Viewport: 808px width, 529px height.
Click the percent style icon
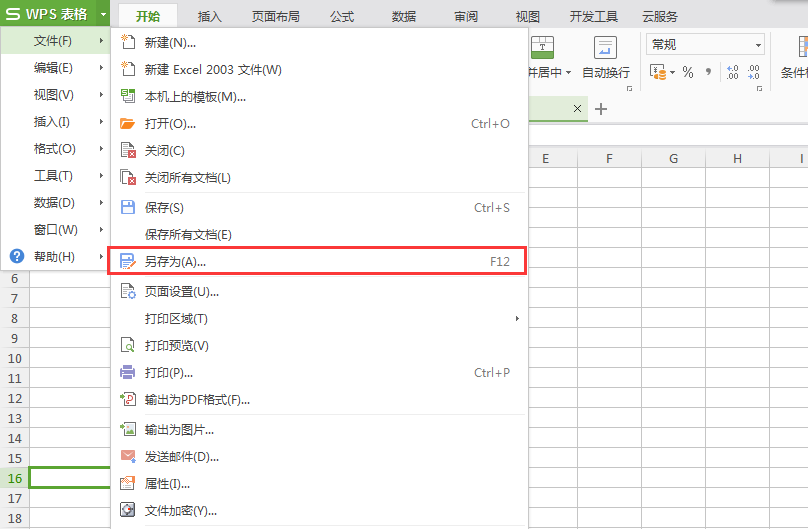(688, 73)
